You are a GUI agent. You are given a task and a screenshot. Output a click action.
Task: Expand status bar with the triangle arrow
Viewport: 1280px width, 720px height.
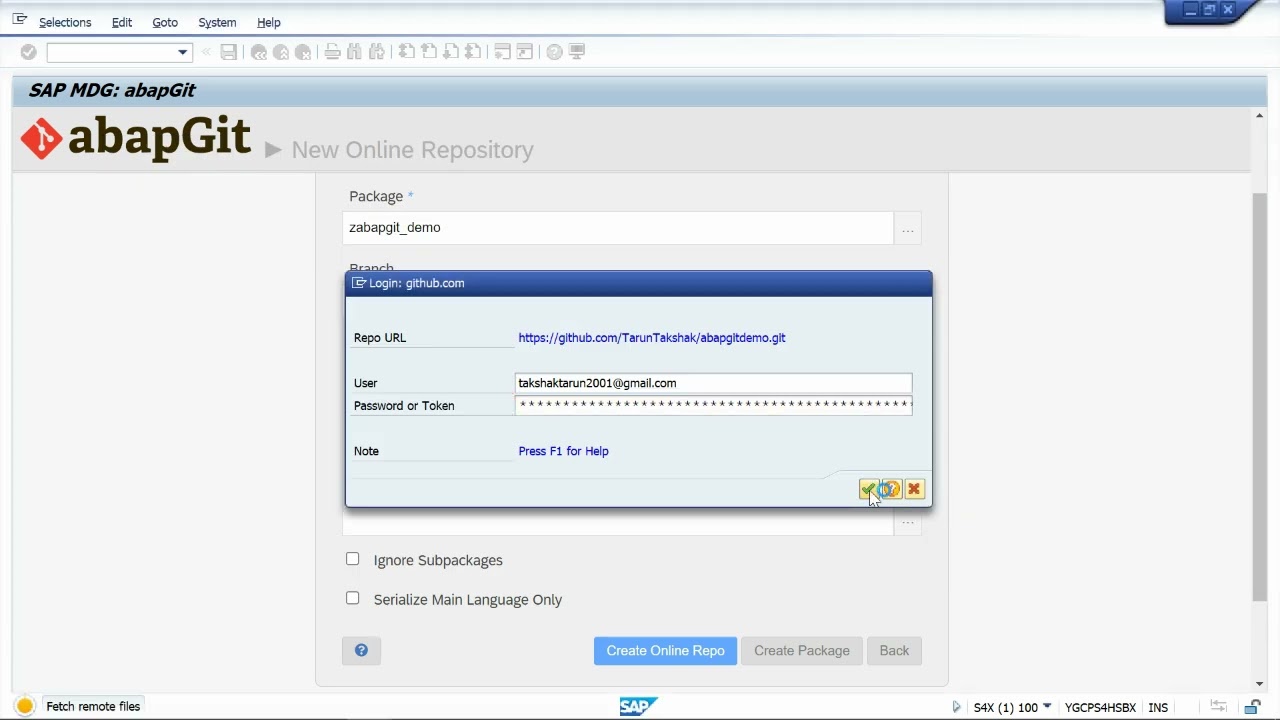(x=956, y=707)
